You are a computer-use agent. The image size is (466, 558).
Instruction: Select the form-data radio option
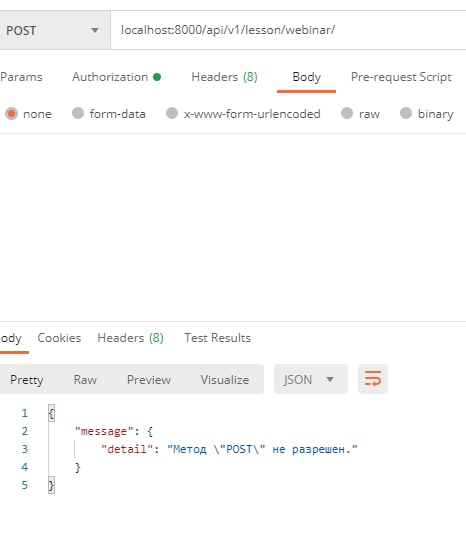point(78,114)
